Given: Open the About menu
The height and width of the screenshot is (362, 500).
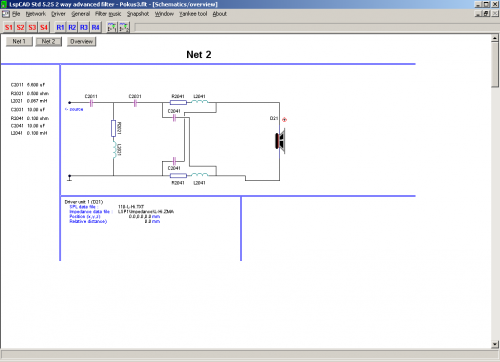Looking at the screenshot, I should point(220,14).
